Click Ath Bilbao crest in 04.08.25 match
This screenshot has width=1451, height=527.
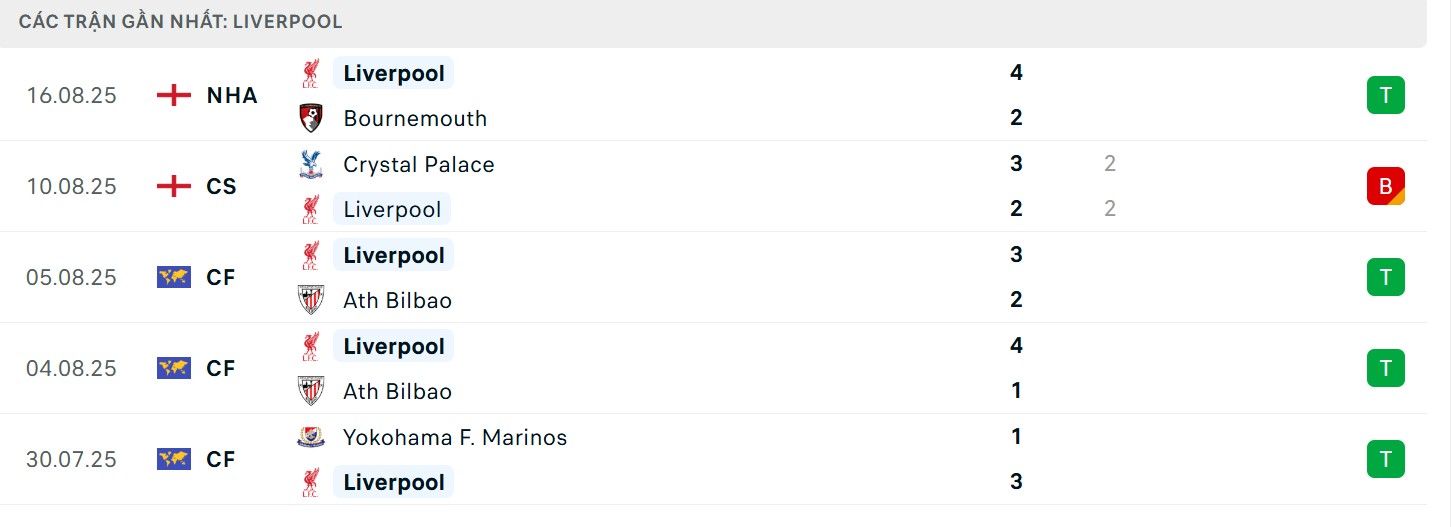pos(311,391)
